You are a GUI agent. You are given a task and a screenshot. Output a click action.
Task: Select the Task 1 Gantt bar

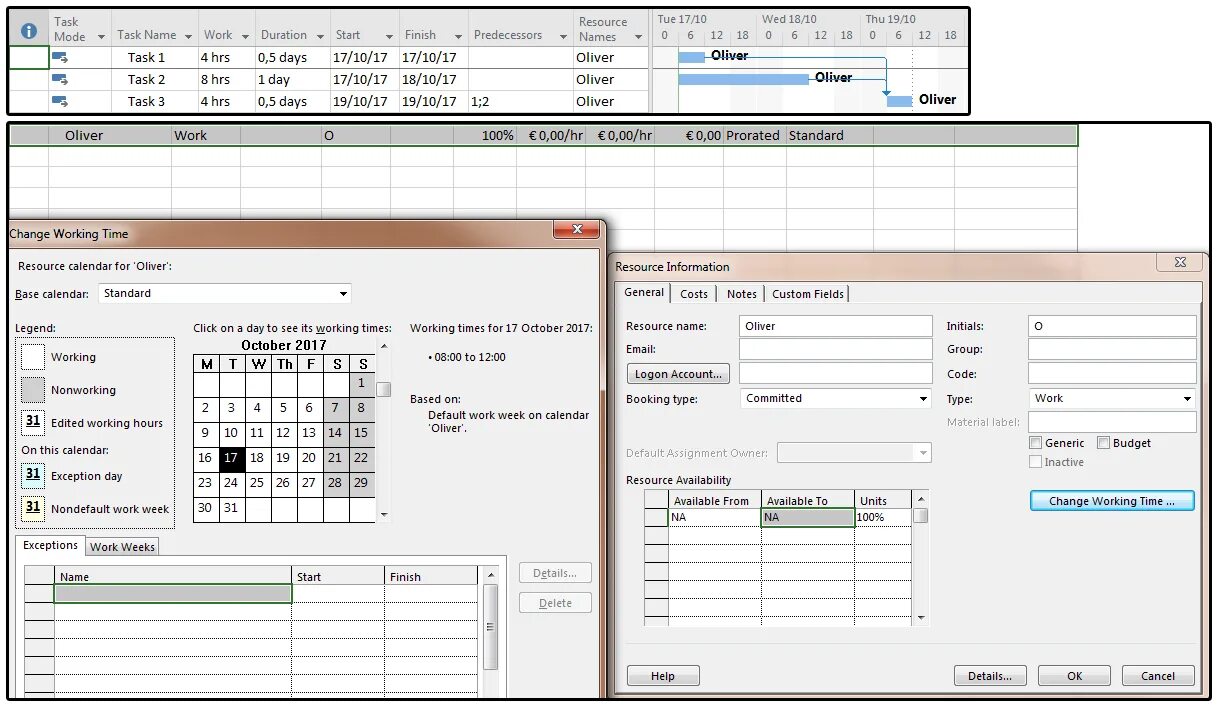click(691, 57)
